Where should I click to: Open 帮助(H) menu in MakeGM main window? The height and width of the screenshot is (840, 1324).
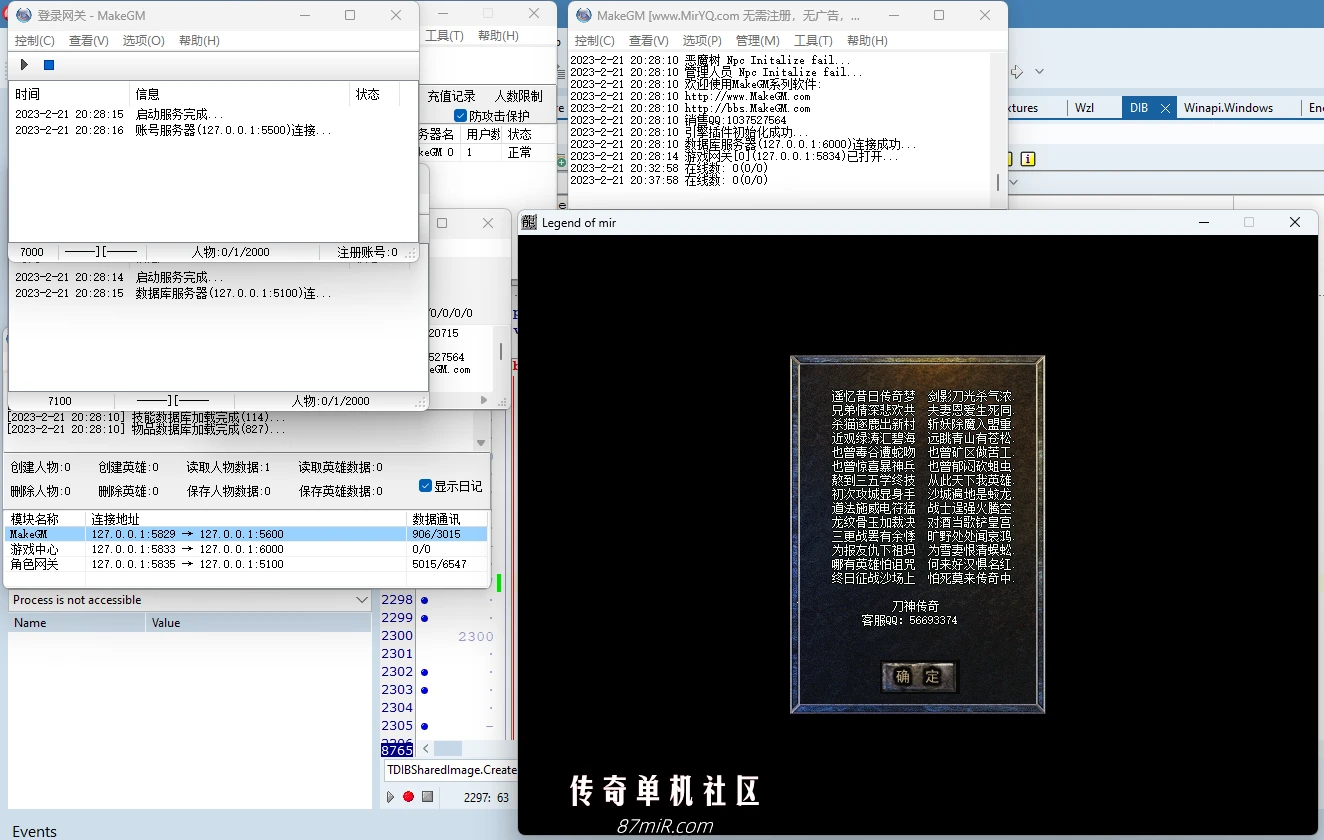867,41
